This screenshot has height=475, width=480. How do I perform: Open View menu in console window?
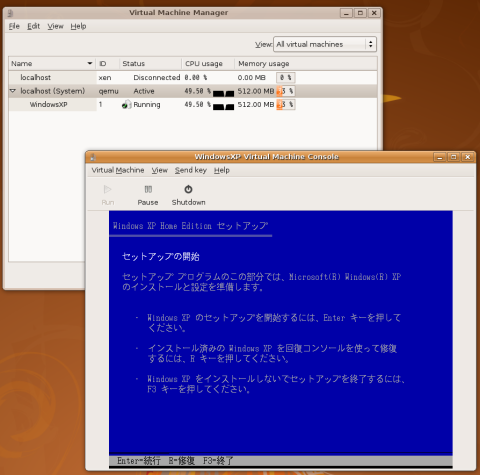click(160, 170)
